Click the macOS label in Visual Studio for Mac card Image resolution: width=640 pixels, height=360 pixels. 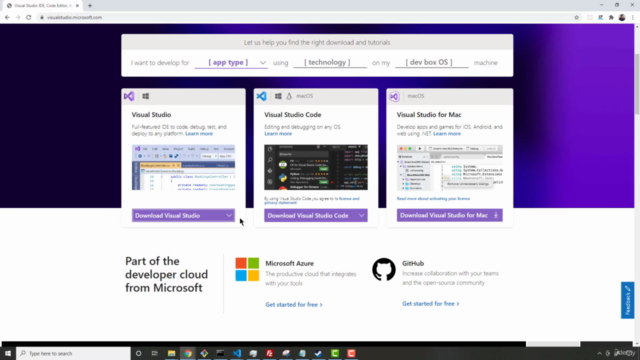(416, 96)
